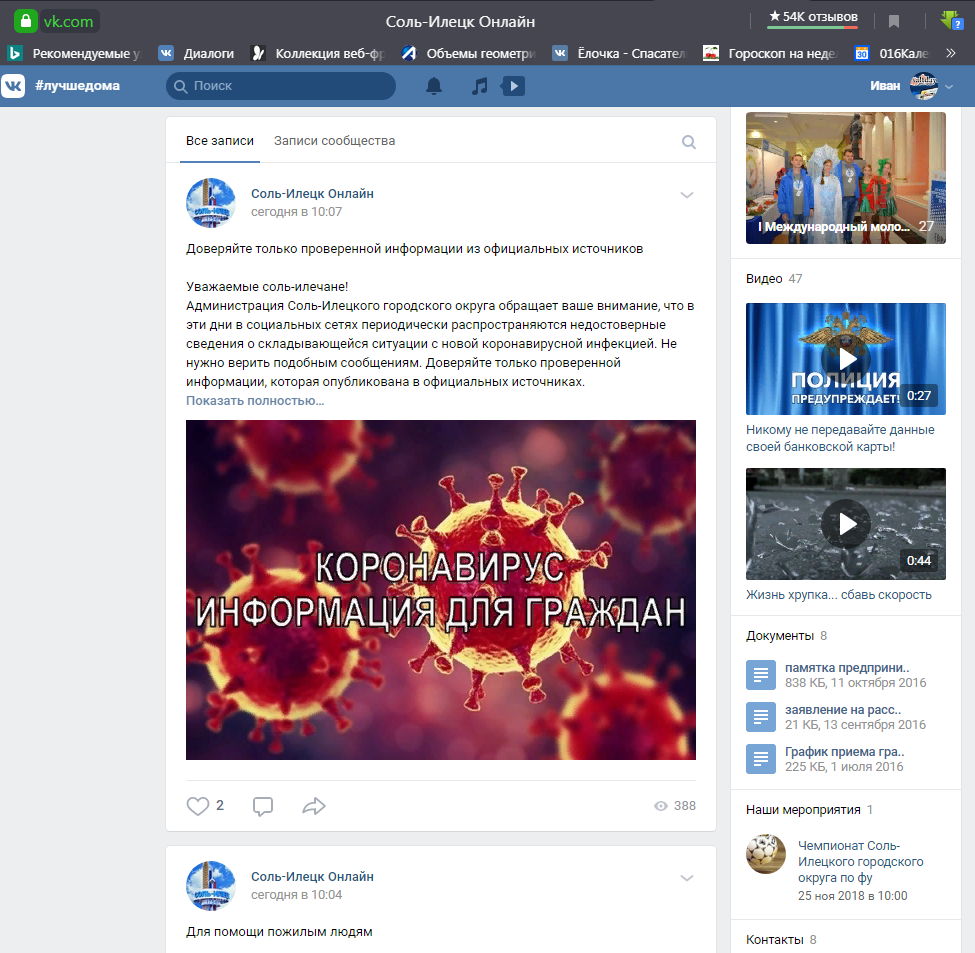Open the #лучшедома link

(x=77, y=86)
